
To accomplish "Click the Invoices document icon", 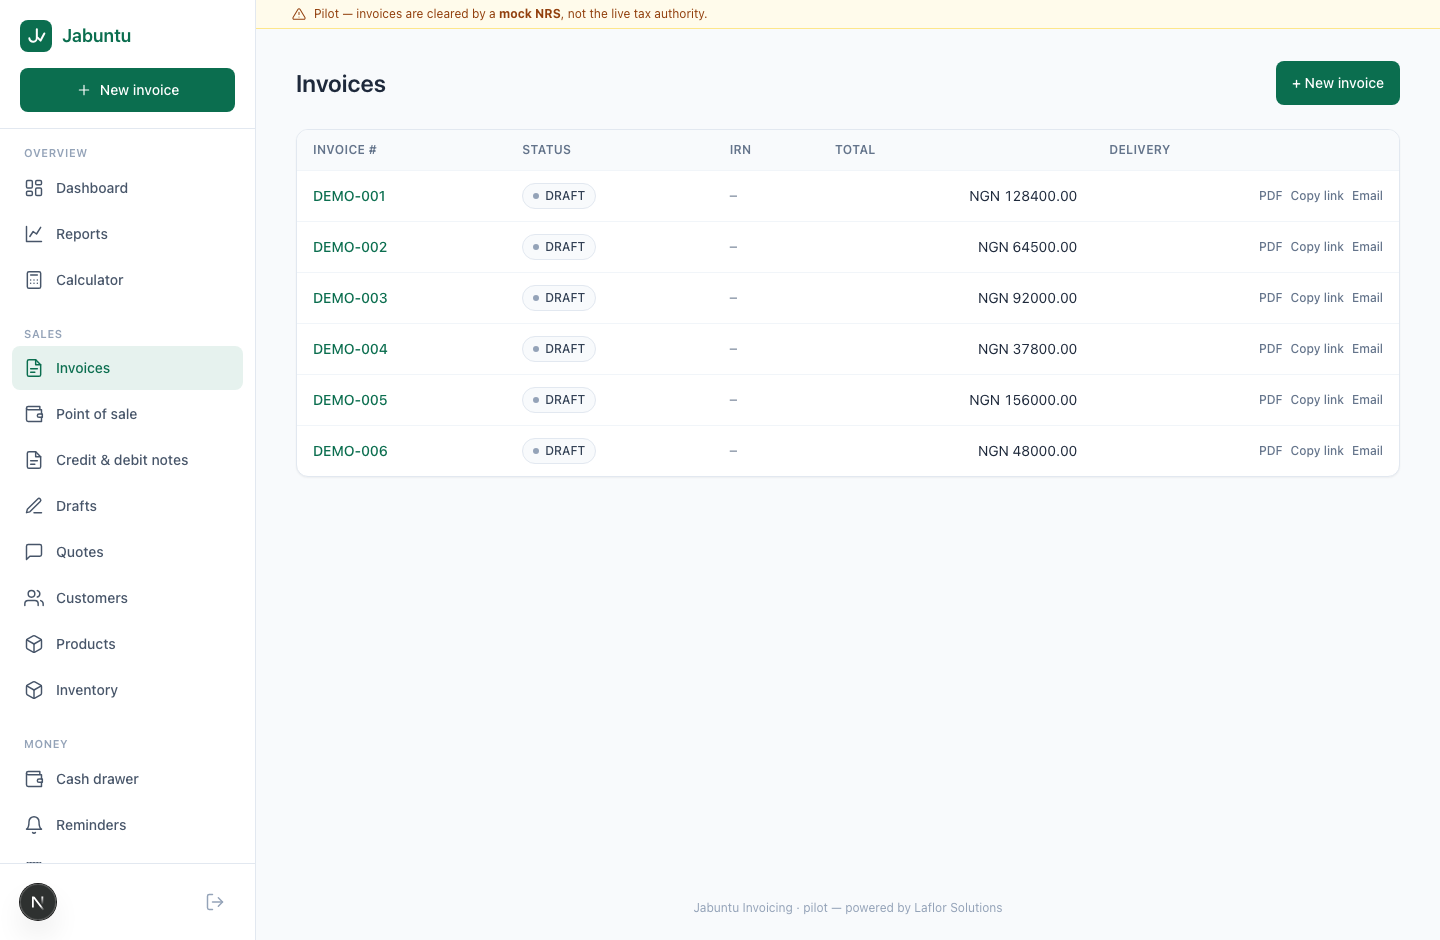I will coord(34,368).
